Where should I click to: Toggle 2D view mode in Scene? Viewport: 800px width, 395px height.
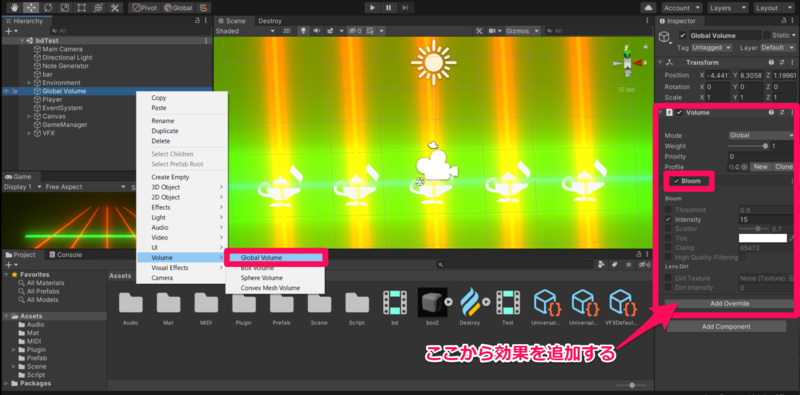tap(287, 31)
